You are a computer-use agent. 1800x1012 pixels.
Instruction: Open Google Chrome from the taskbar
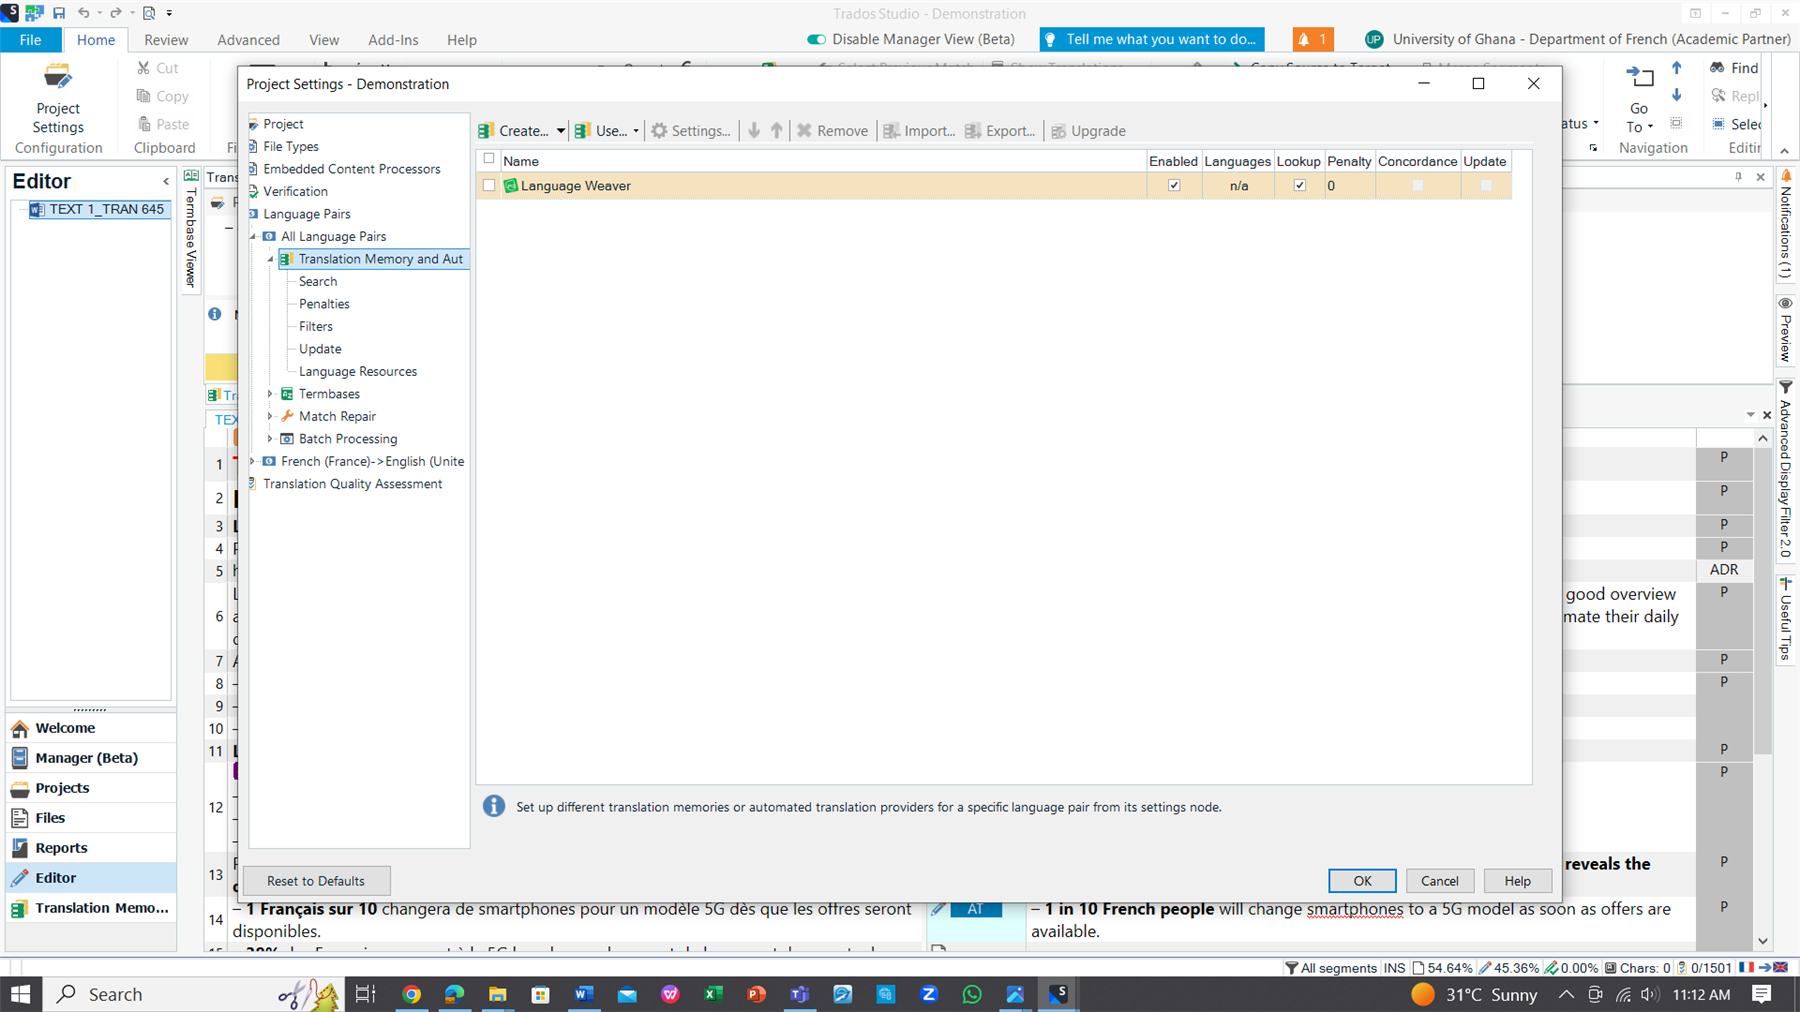411,994
